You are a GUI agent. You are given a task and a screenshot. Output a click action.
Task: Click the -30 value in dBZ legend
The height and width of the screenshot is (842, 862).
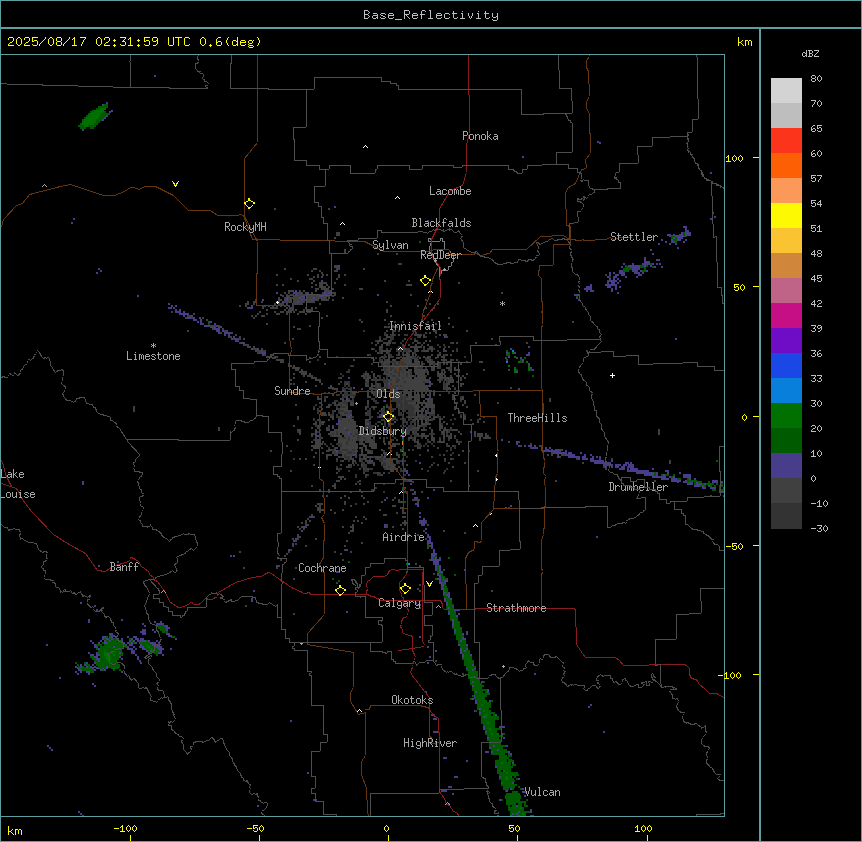tap(819, 528)
